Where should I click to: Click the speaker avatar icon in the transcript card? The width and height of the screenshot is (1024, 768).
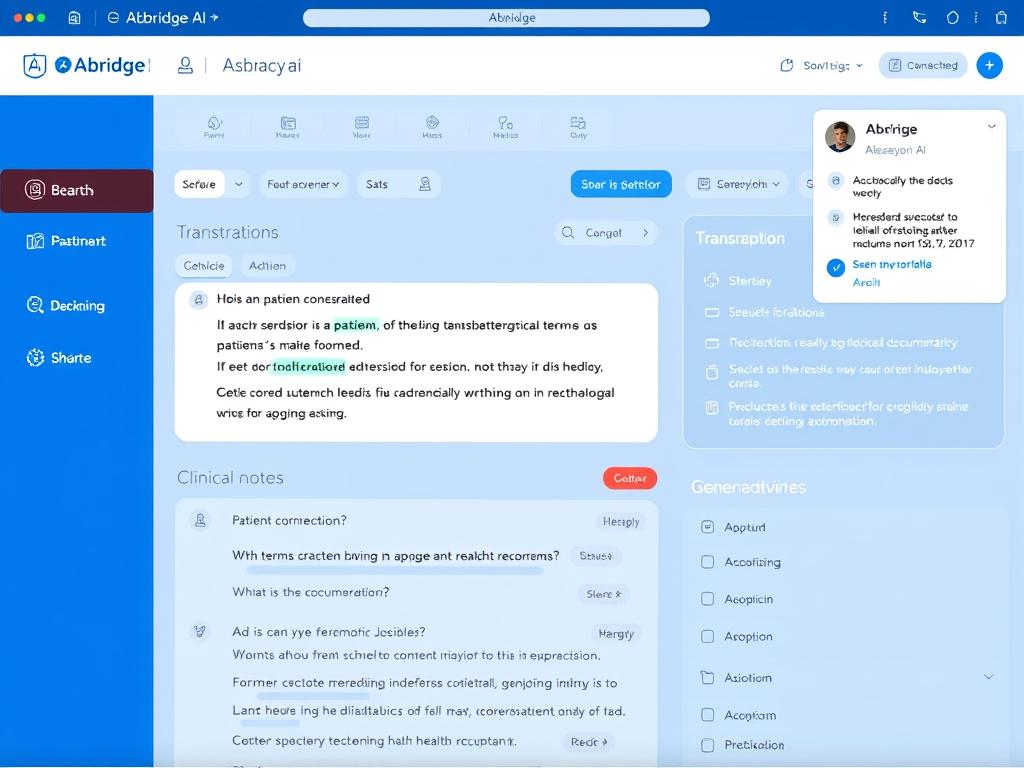coord(199,300)
